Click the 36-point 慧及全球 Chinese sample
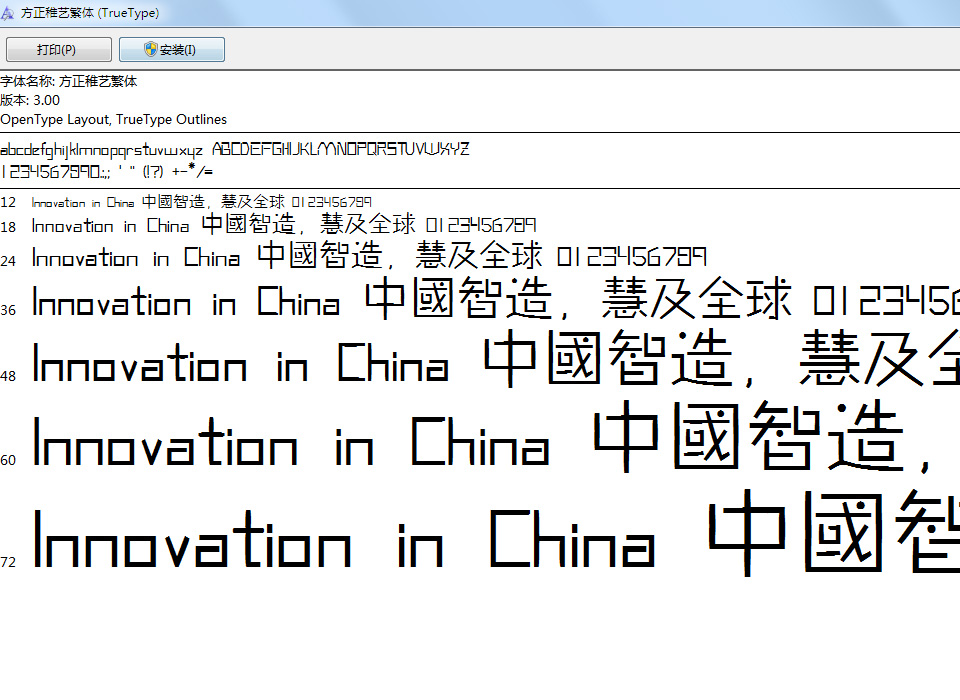Viewport: 960px width, 700px height. 697,298
